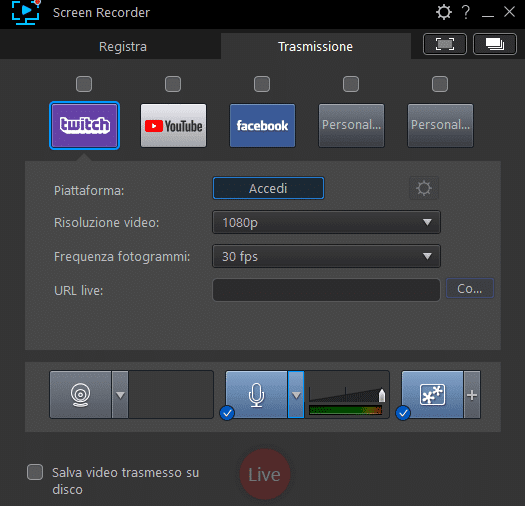This screenshot has width=525, height=506.
Task: Click the webcam preview area
Action: 171,394
